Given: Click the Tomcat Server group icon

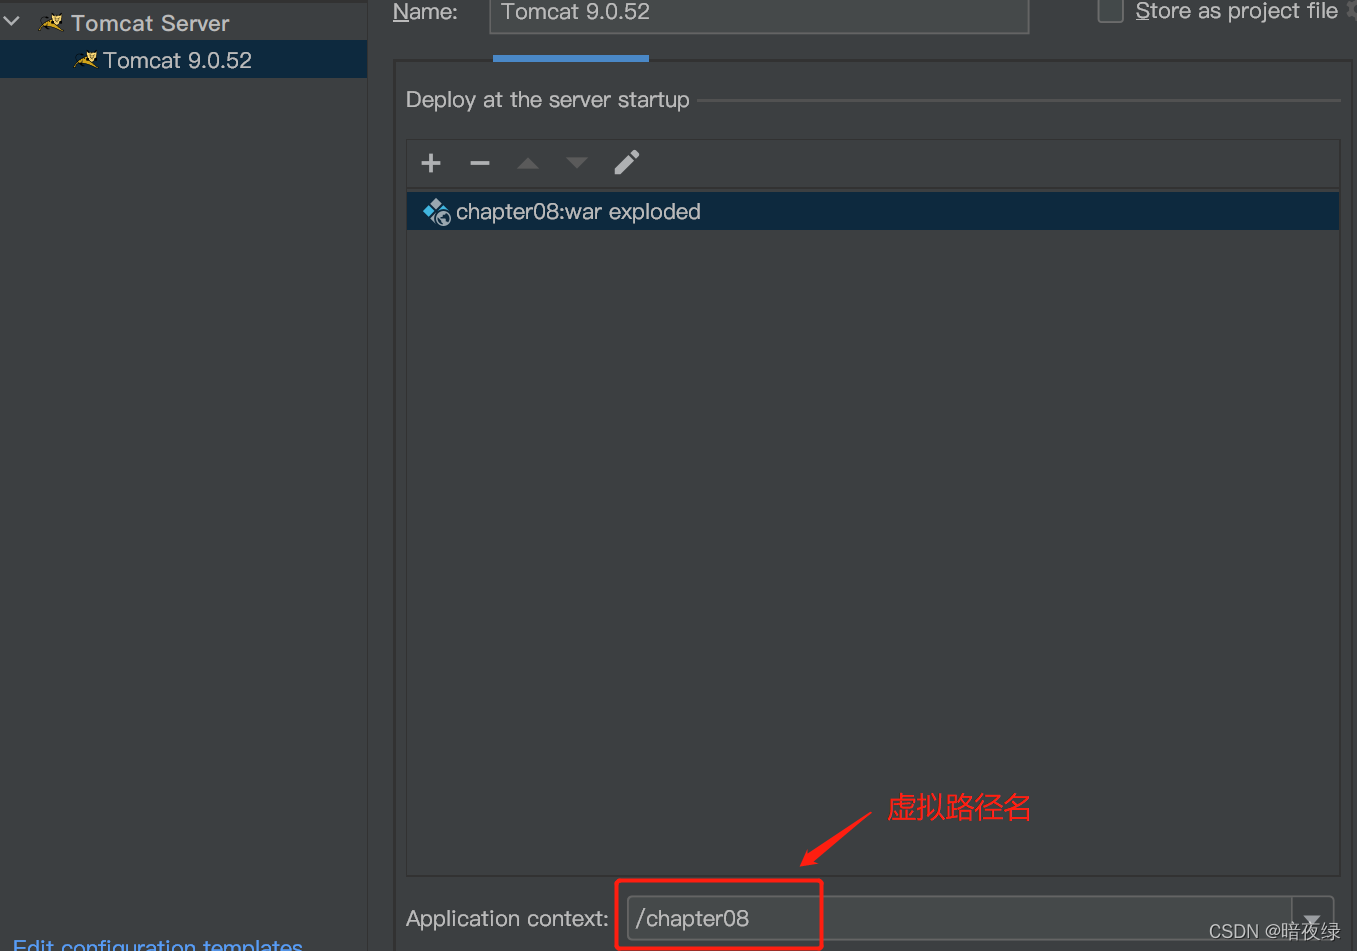Looking at the screenshot, I should coord(51,22).
